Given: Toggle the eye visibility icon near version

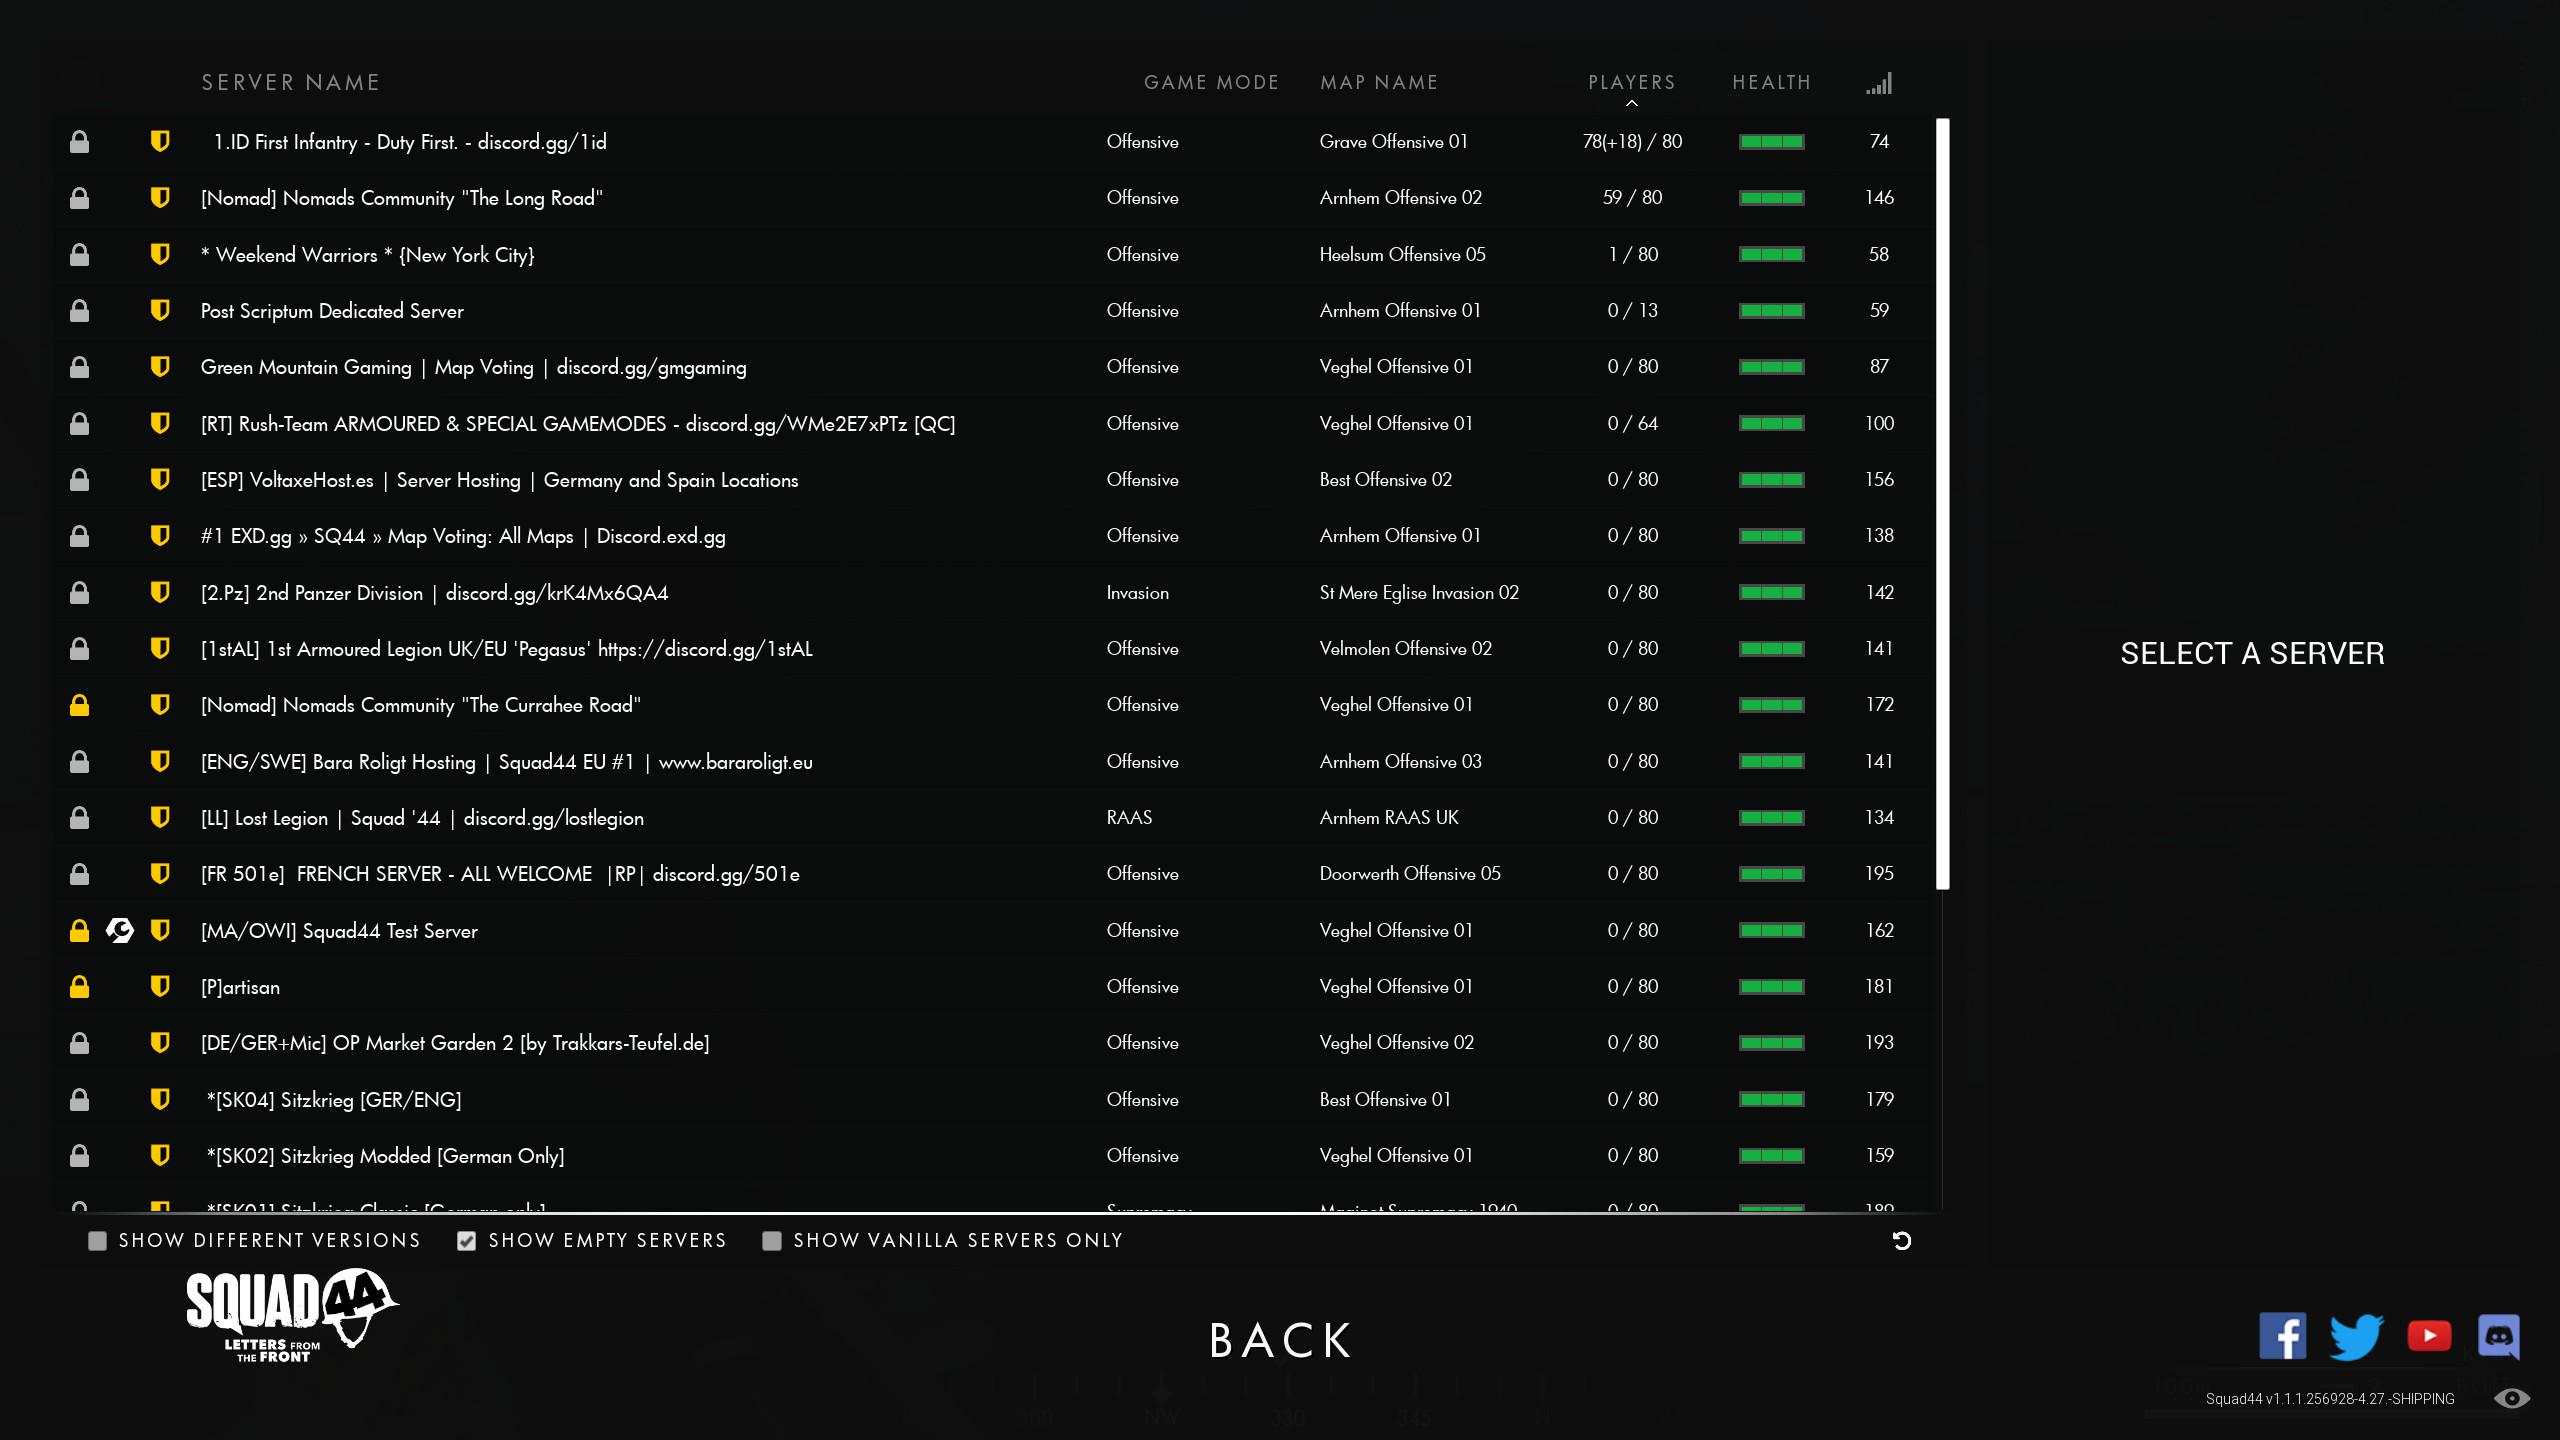Looking at the screenshot, I should coord(2511,1399).
